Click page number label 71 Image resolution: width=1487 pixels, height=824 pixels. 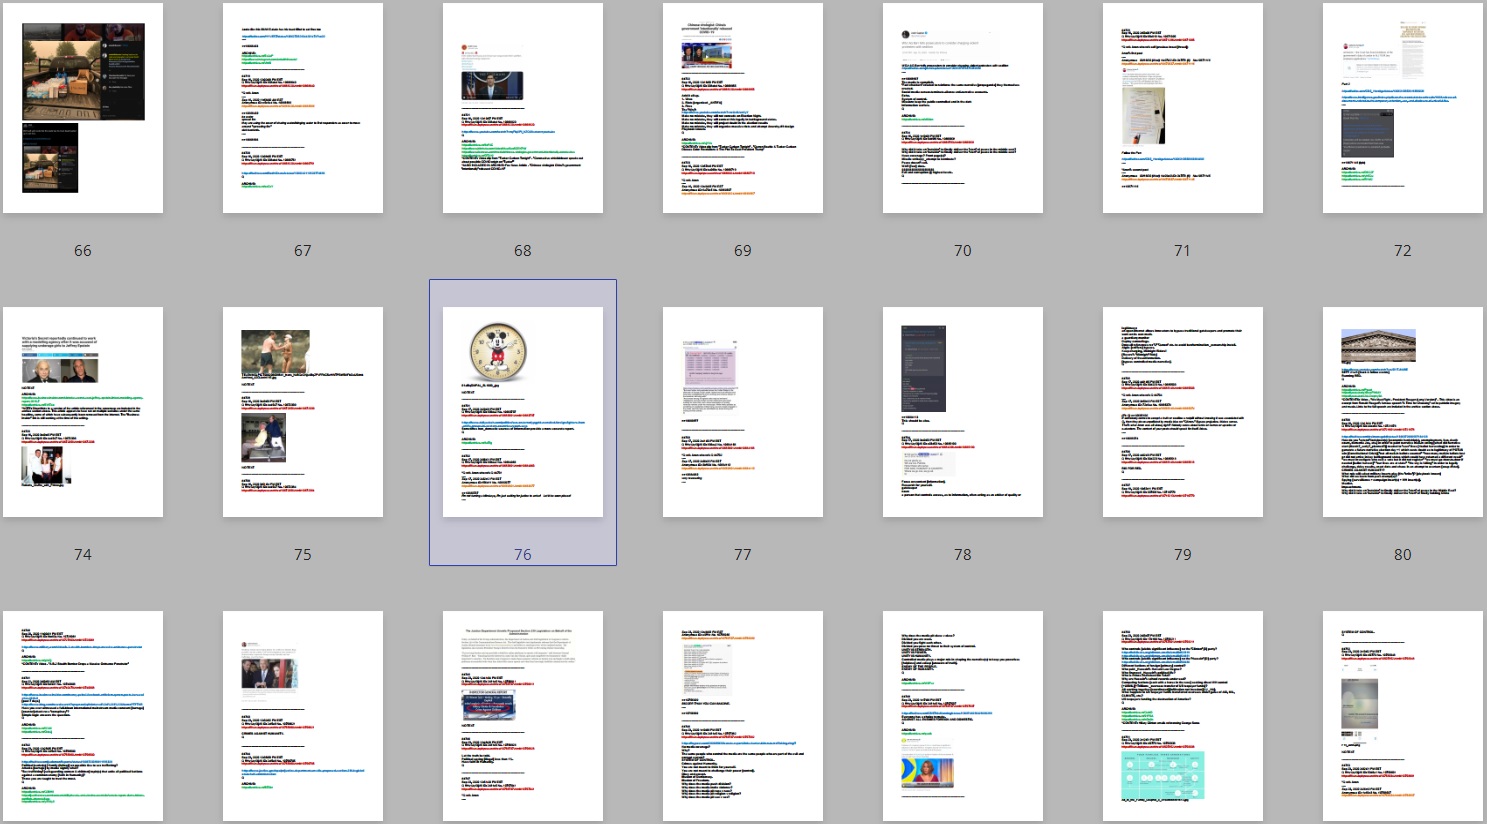1183,251
